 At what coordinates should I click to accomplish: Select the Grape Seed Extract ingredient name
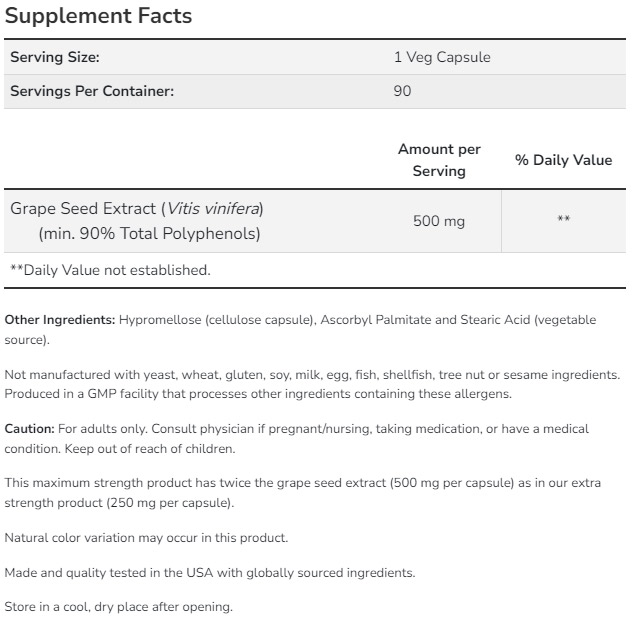[83, 209]
